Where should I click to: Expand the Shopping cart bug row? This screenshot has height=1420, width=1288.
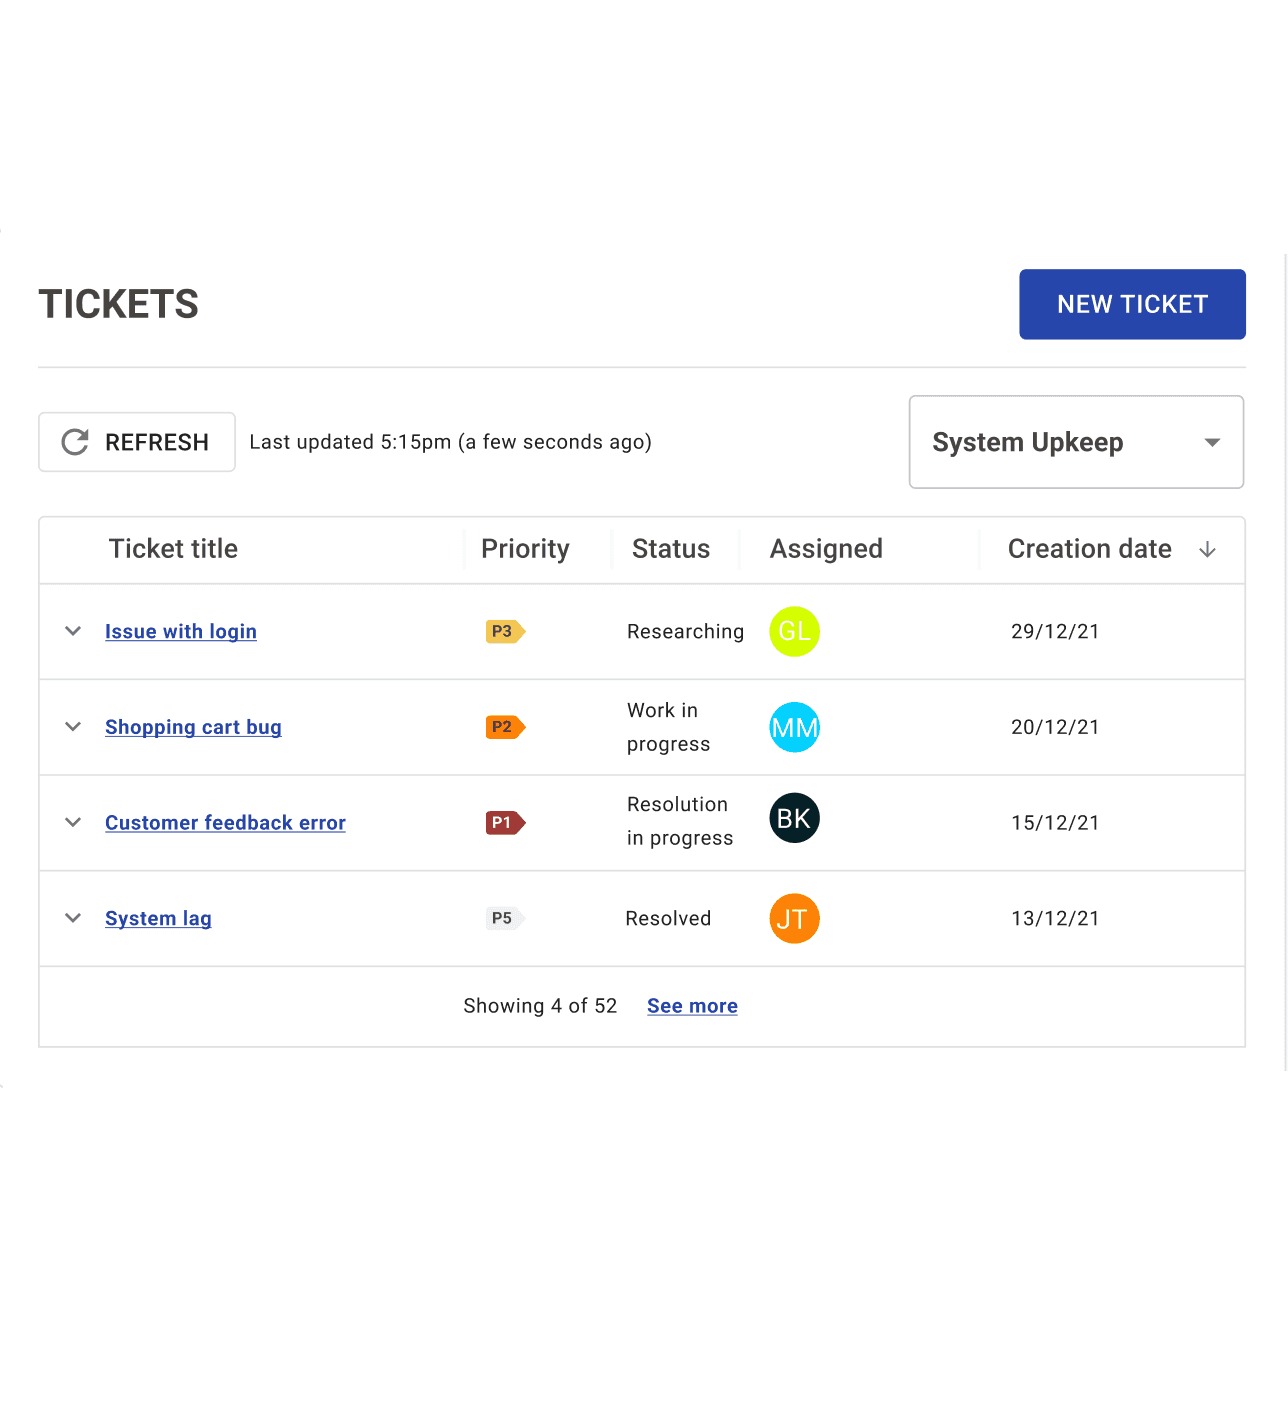click(x=73, y=727)
